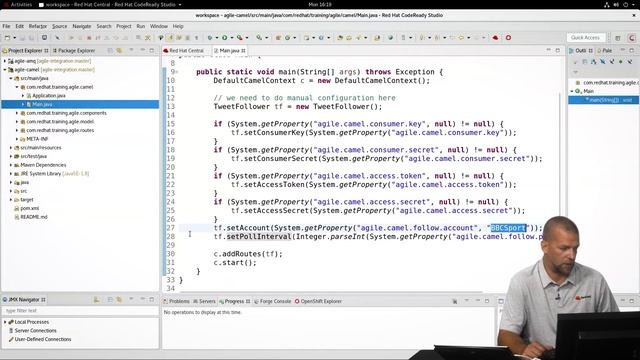Click the New file toolbar icon
Screen dimensions: 640x360
coord(7,38)
